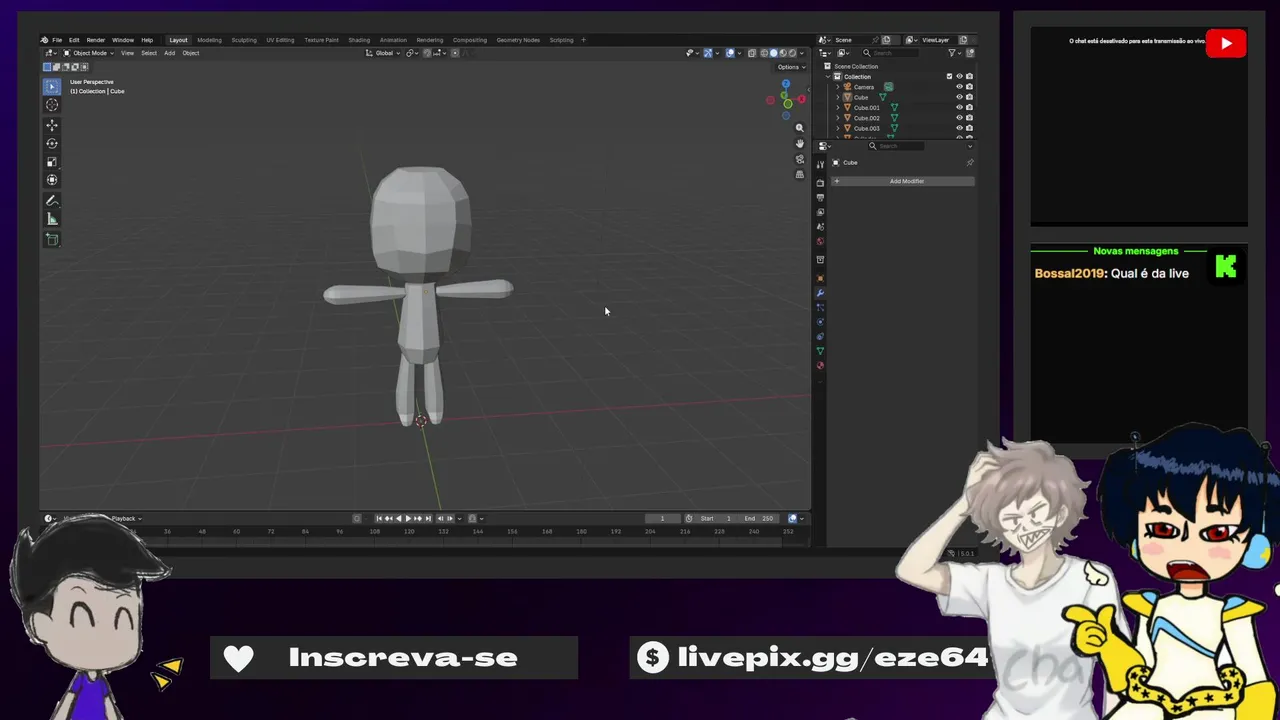The image size is (1280, 720).
Task: Click the X axis on navigation gizmo
Action: [801, 99]
